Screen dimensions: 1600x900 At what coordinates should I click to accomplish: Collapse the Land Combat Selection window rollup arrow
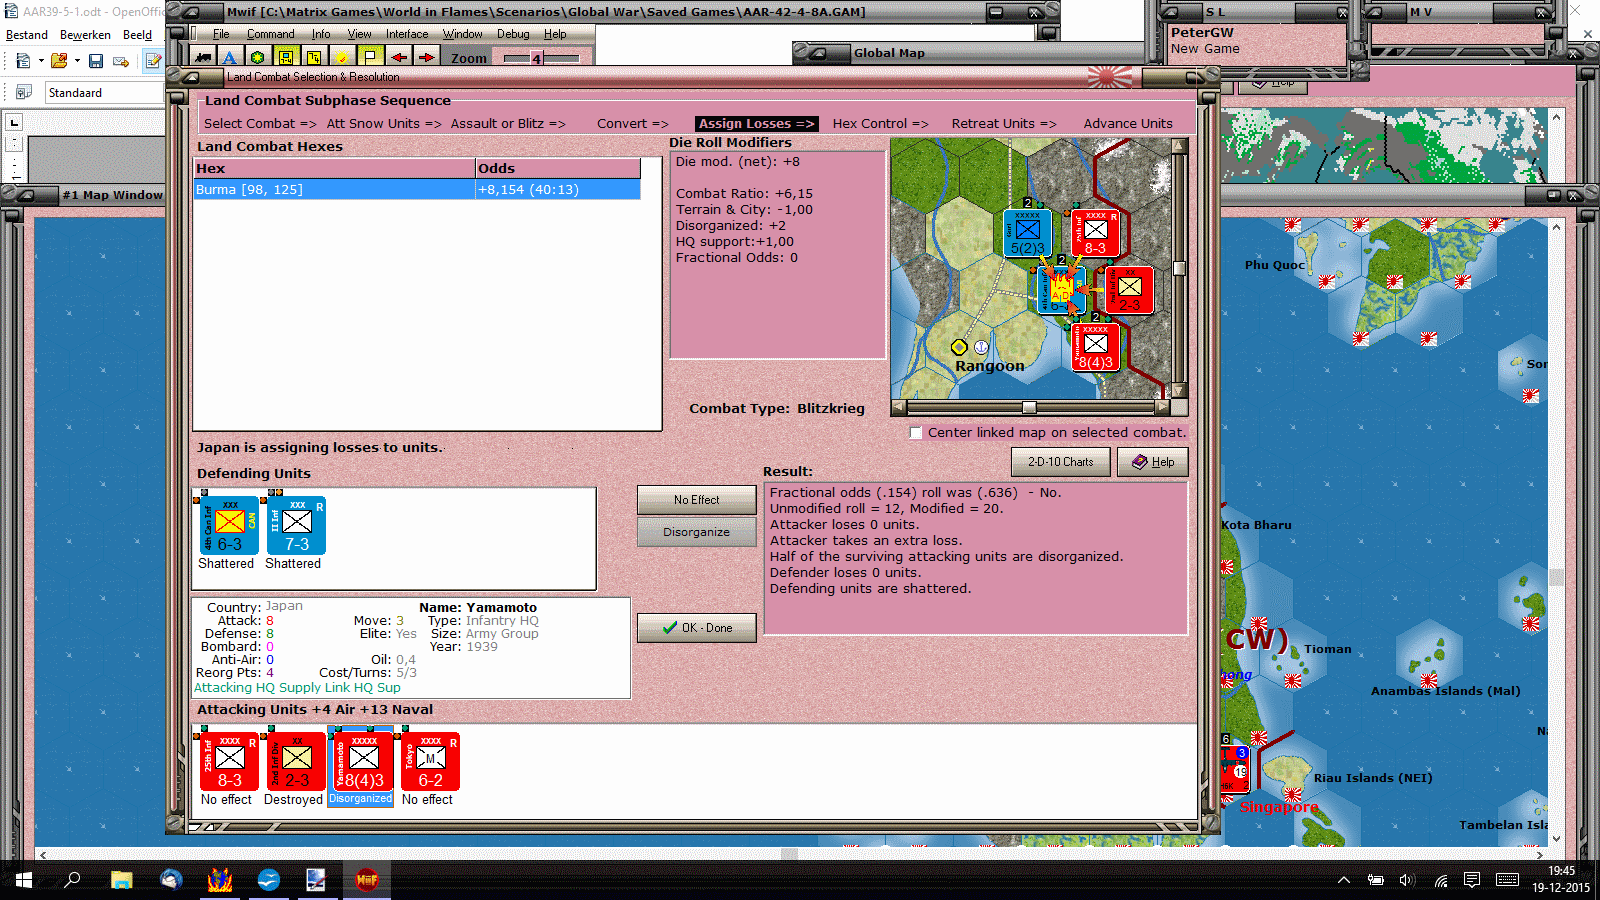(190, 76)
